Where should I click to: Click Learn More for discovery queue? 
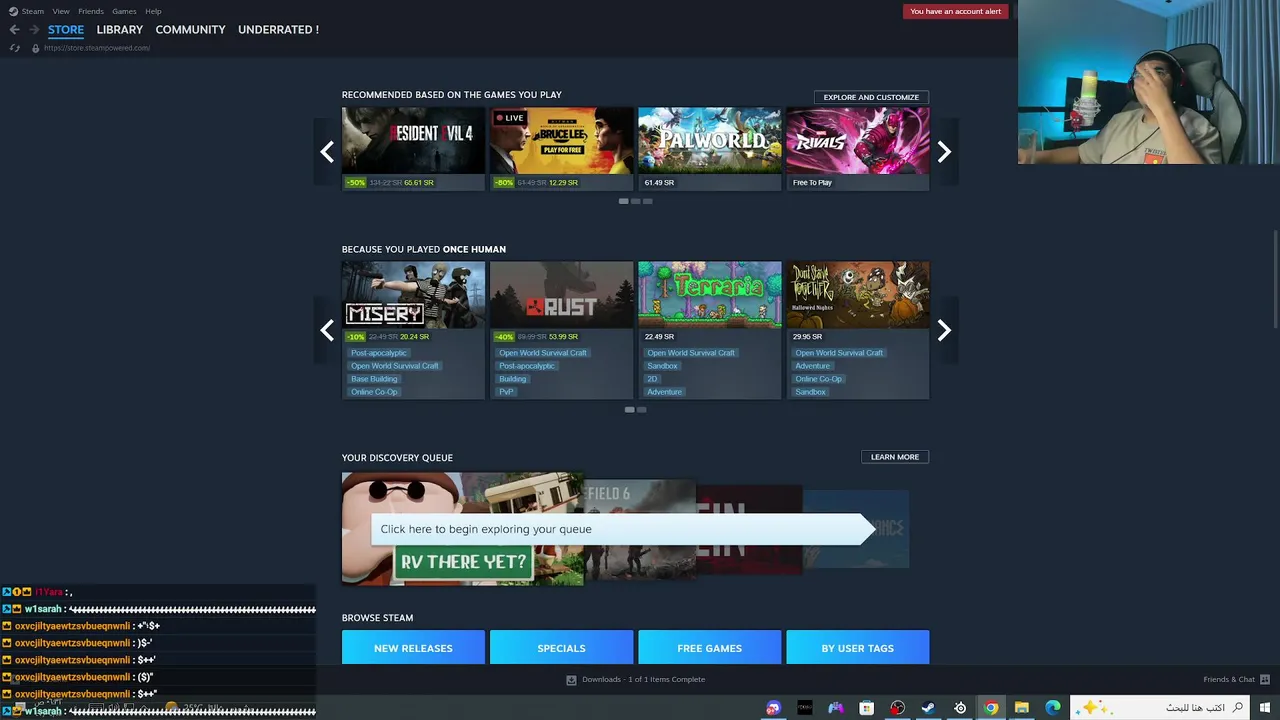pyautogui.click(x=894, y=457)
